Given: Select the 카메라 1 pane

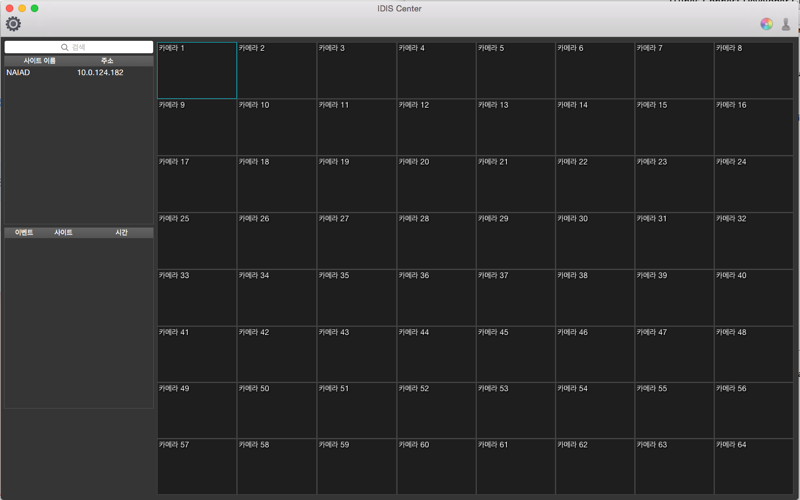Looking at the screenshot, I should pos(197,70).
